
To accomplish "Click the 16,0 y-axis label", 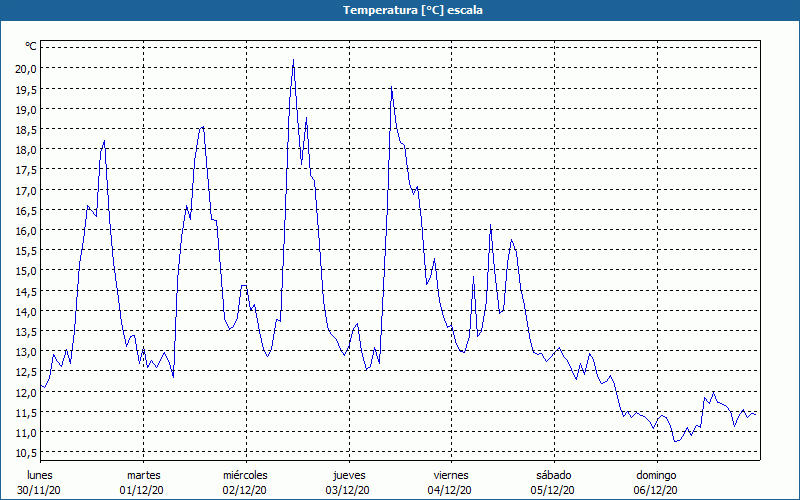I will pos(26,231).
